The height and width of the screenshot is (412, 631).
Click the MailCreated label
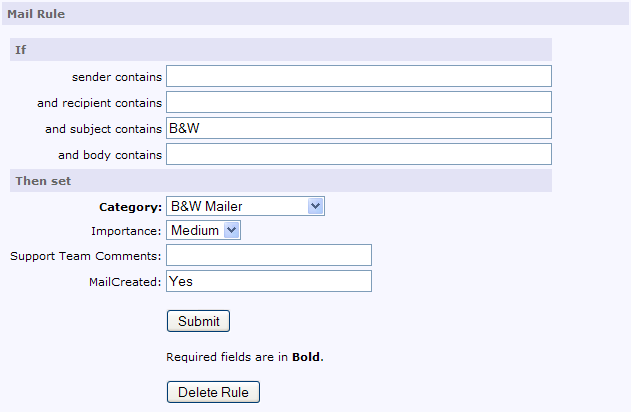[x=125, y=282]
